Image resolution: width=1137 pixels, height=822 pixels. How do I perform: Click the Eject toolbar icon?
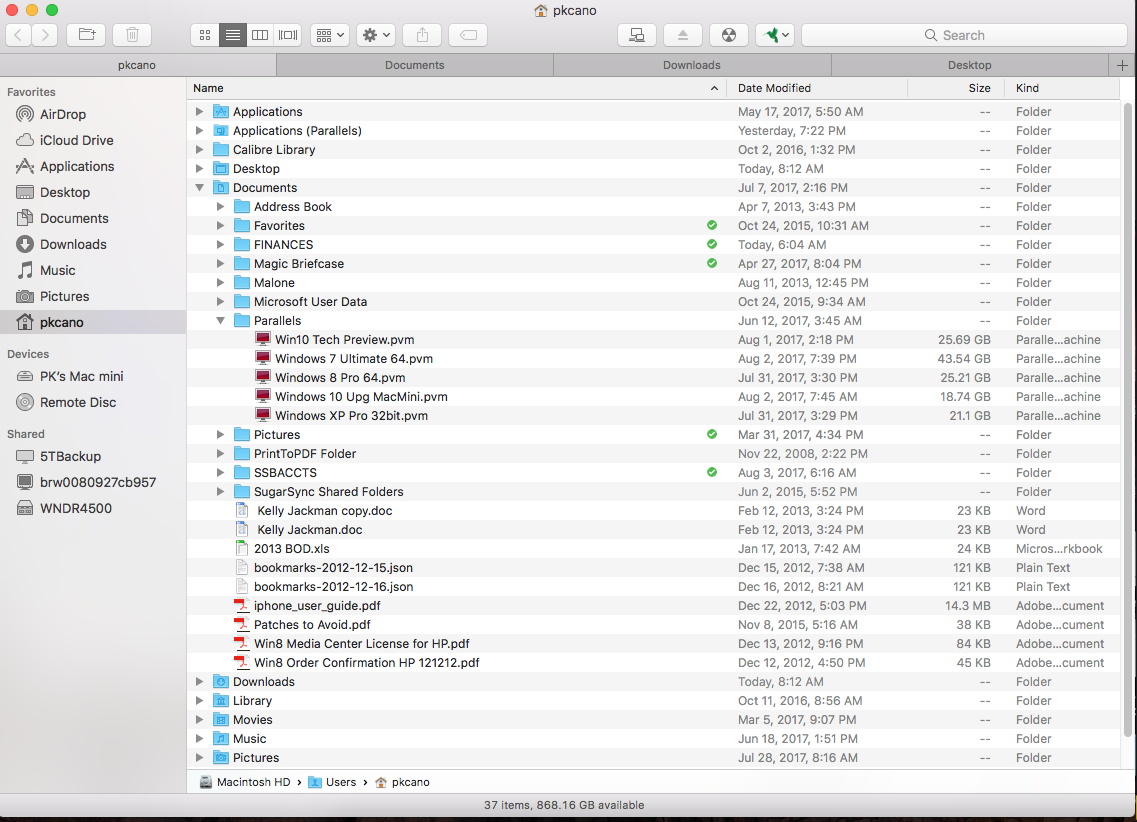683,35
